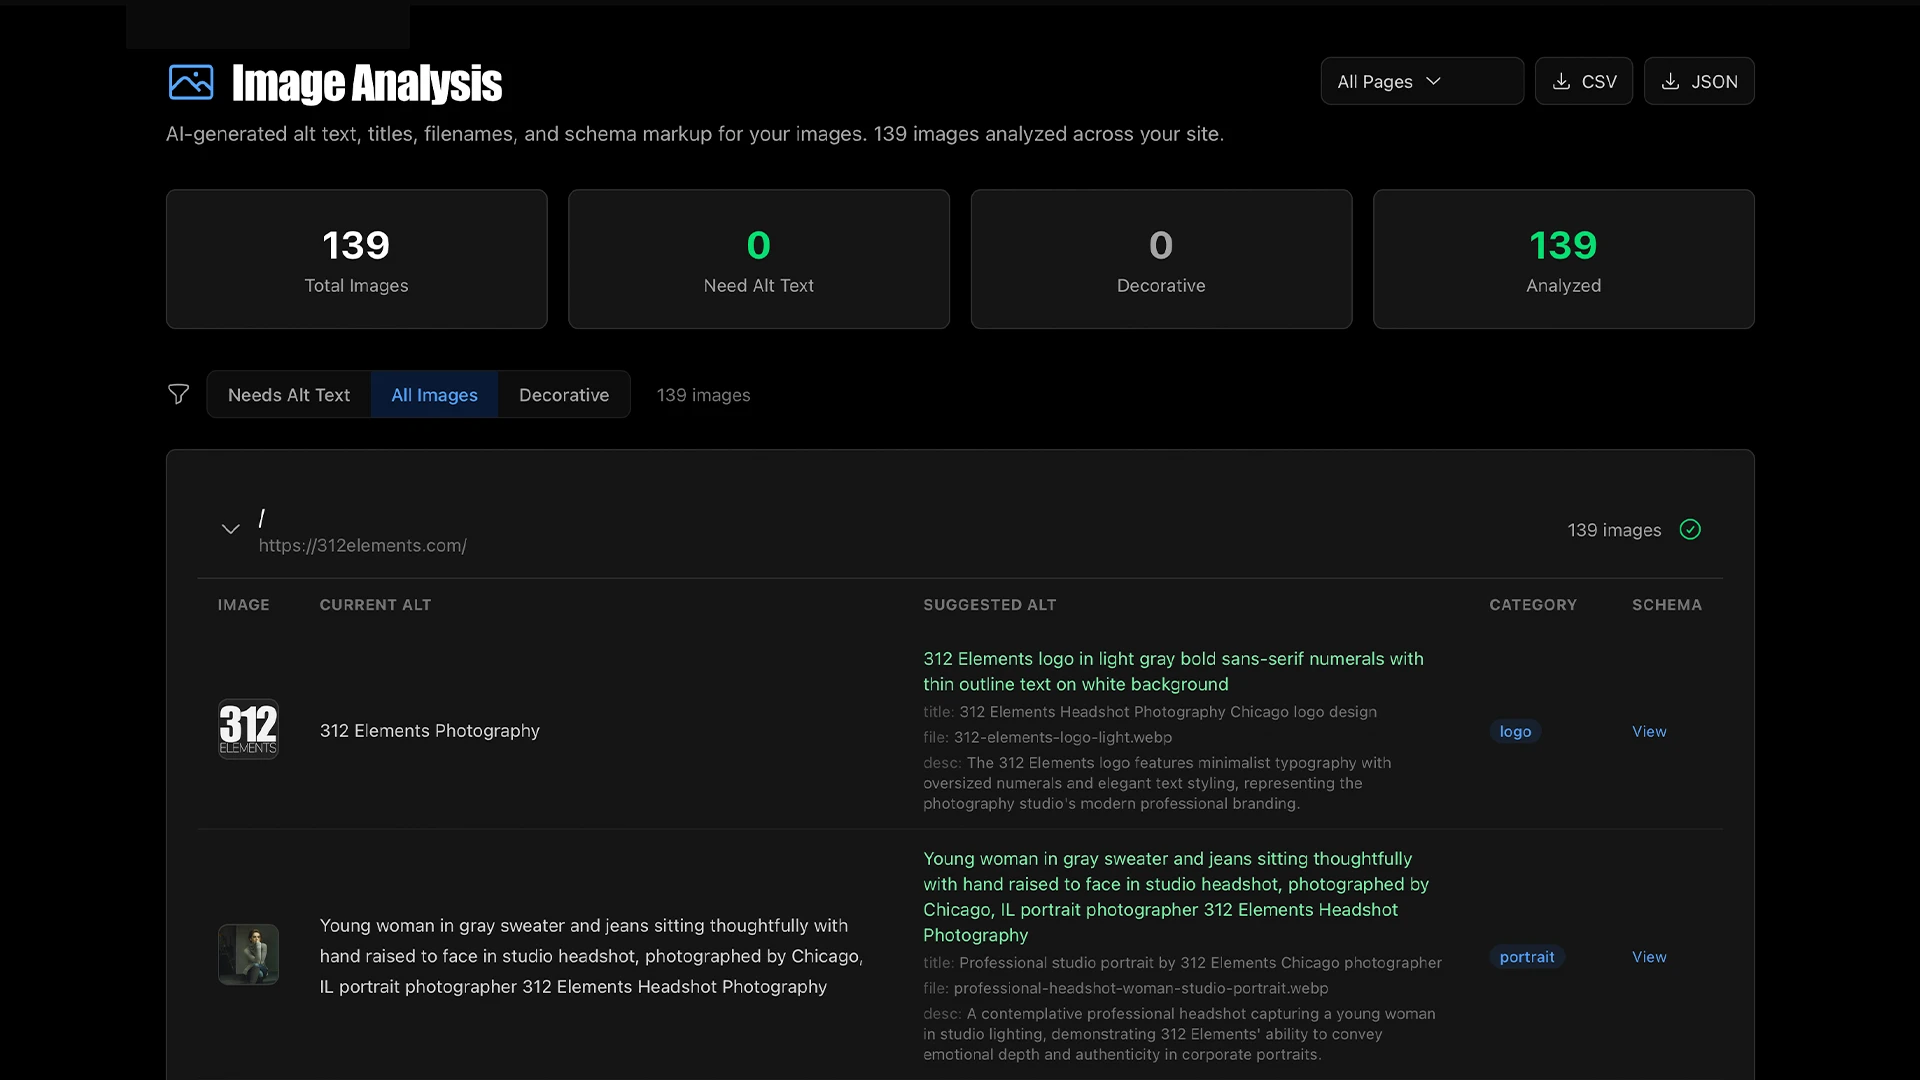Click the download icon in JSON button

1670,82
